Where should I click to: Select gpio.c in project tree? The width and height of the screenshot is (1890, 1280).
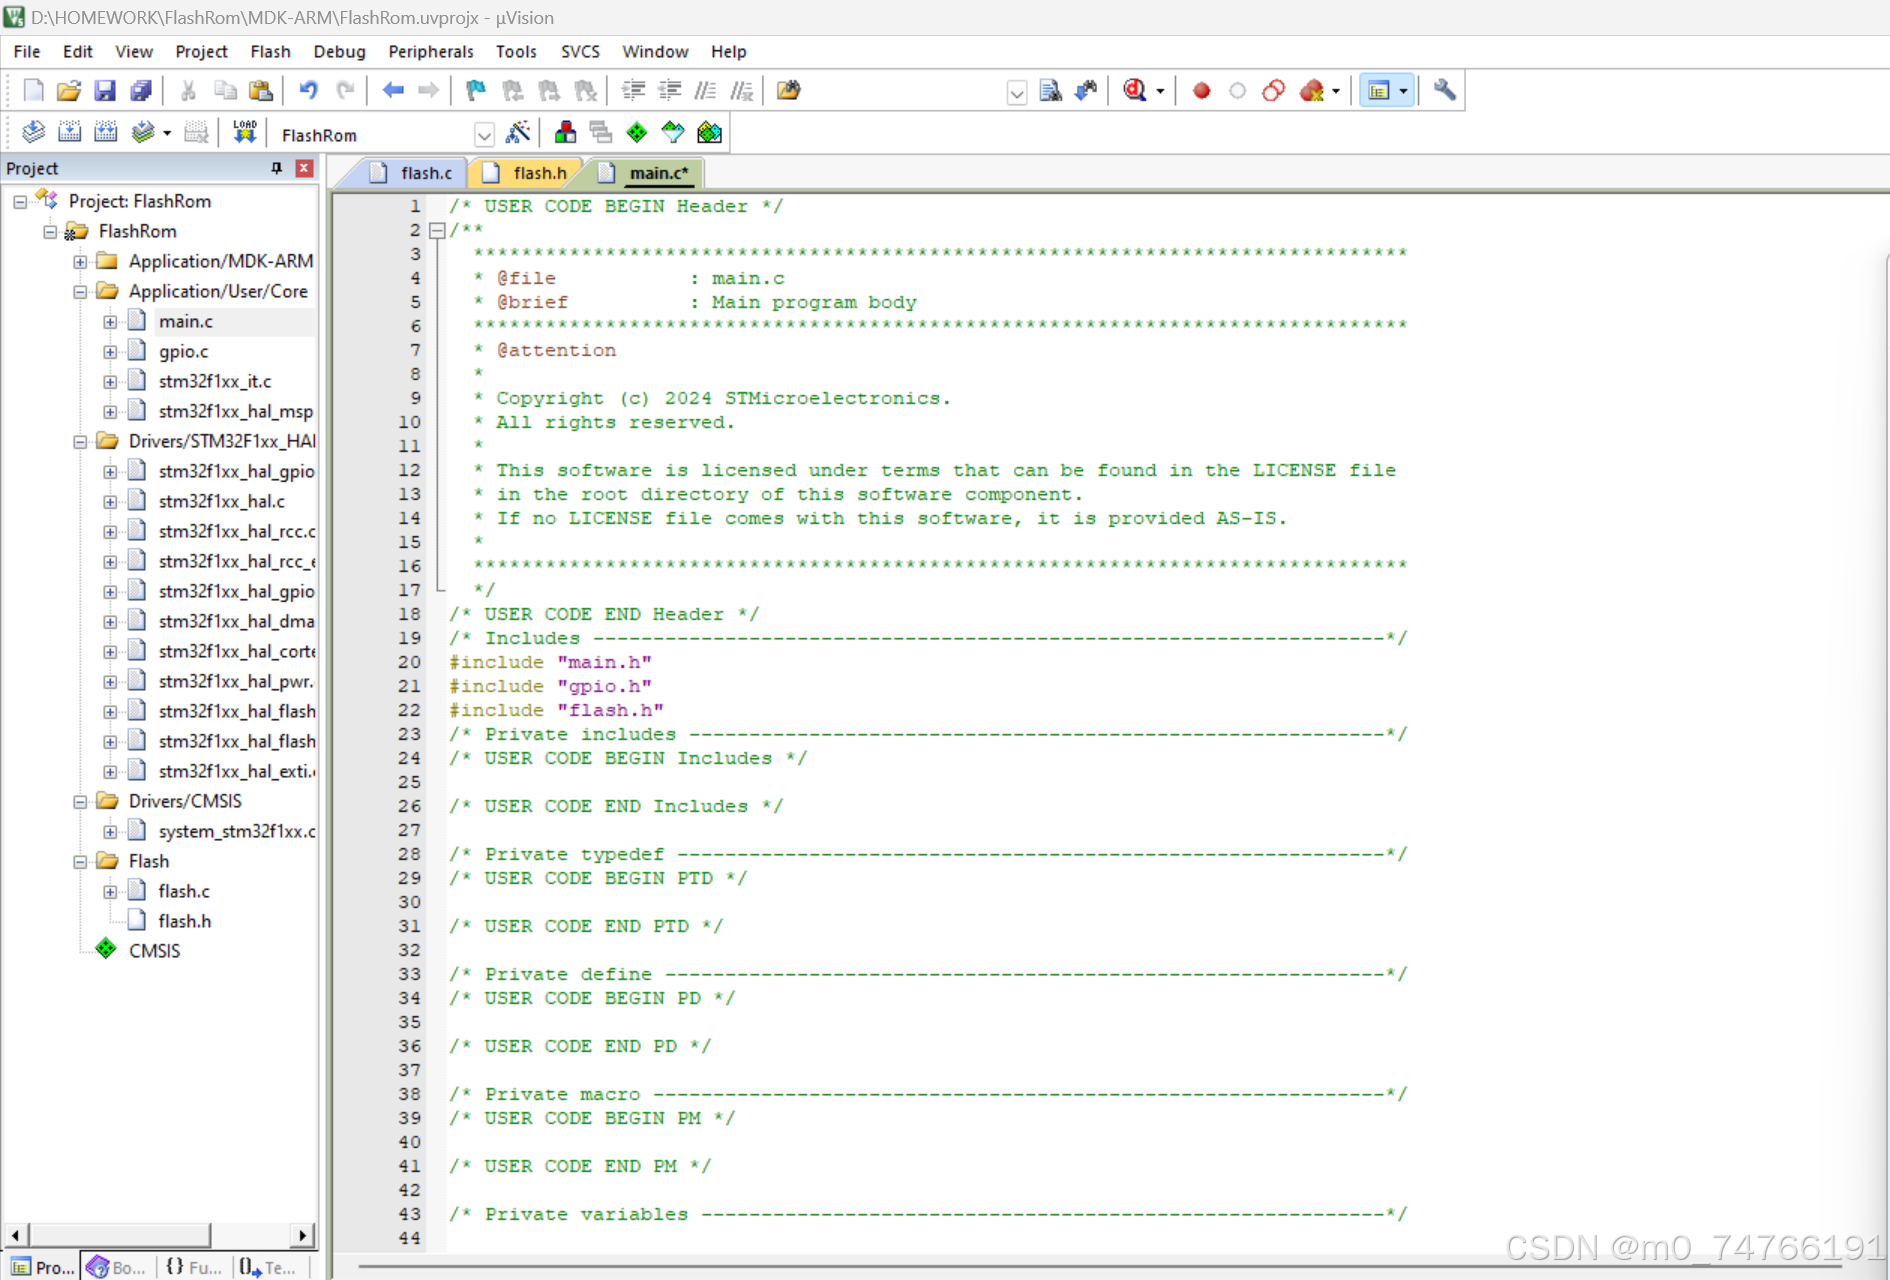click(x=183, y=352)
